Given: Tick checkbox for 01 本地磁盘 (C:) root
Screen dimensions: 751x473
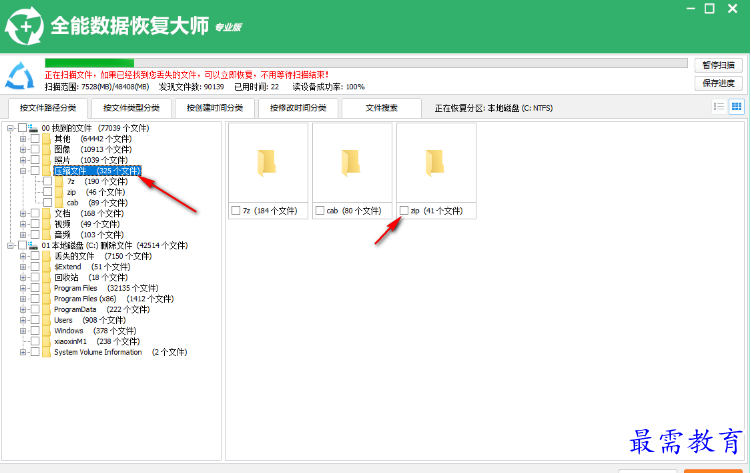Looking at the screenshot, I should [x=23, y=245].
